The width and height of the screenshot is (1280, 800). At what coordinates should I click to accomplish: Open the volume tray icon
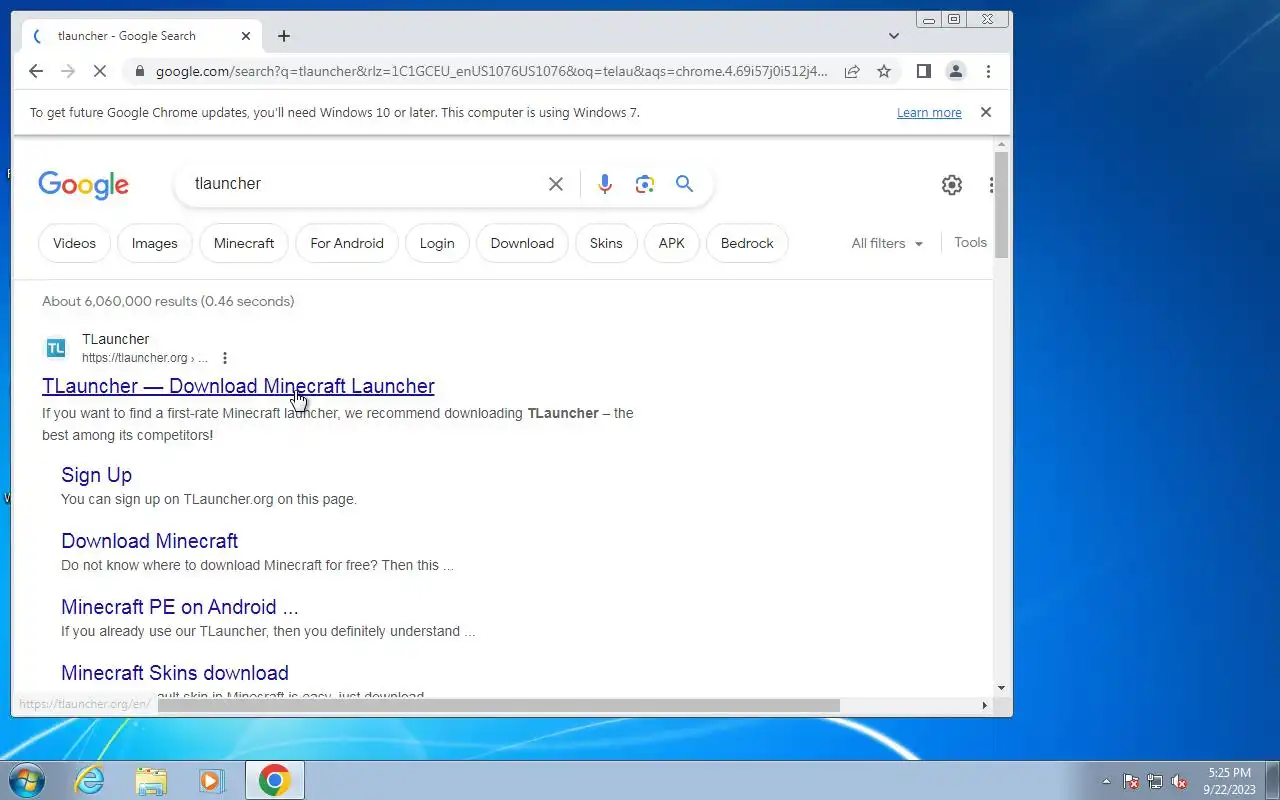[1179, 781]
